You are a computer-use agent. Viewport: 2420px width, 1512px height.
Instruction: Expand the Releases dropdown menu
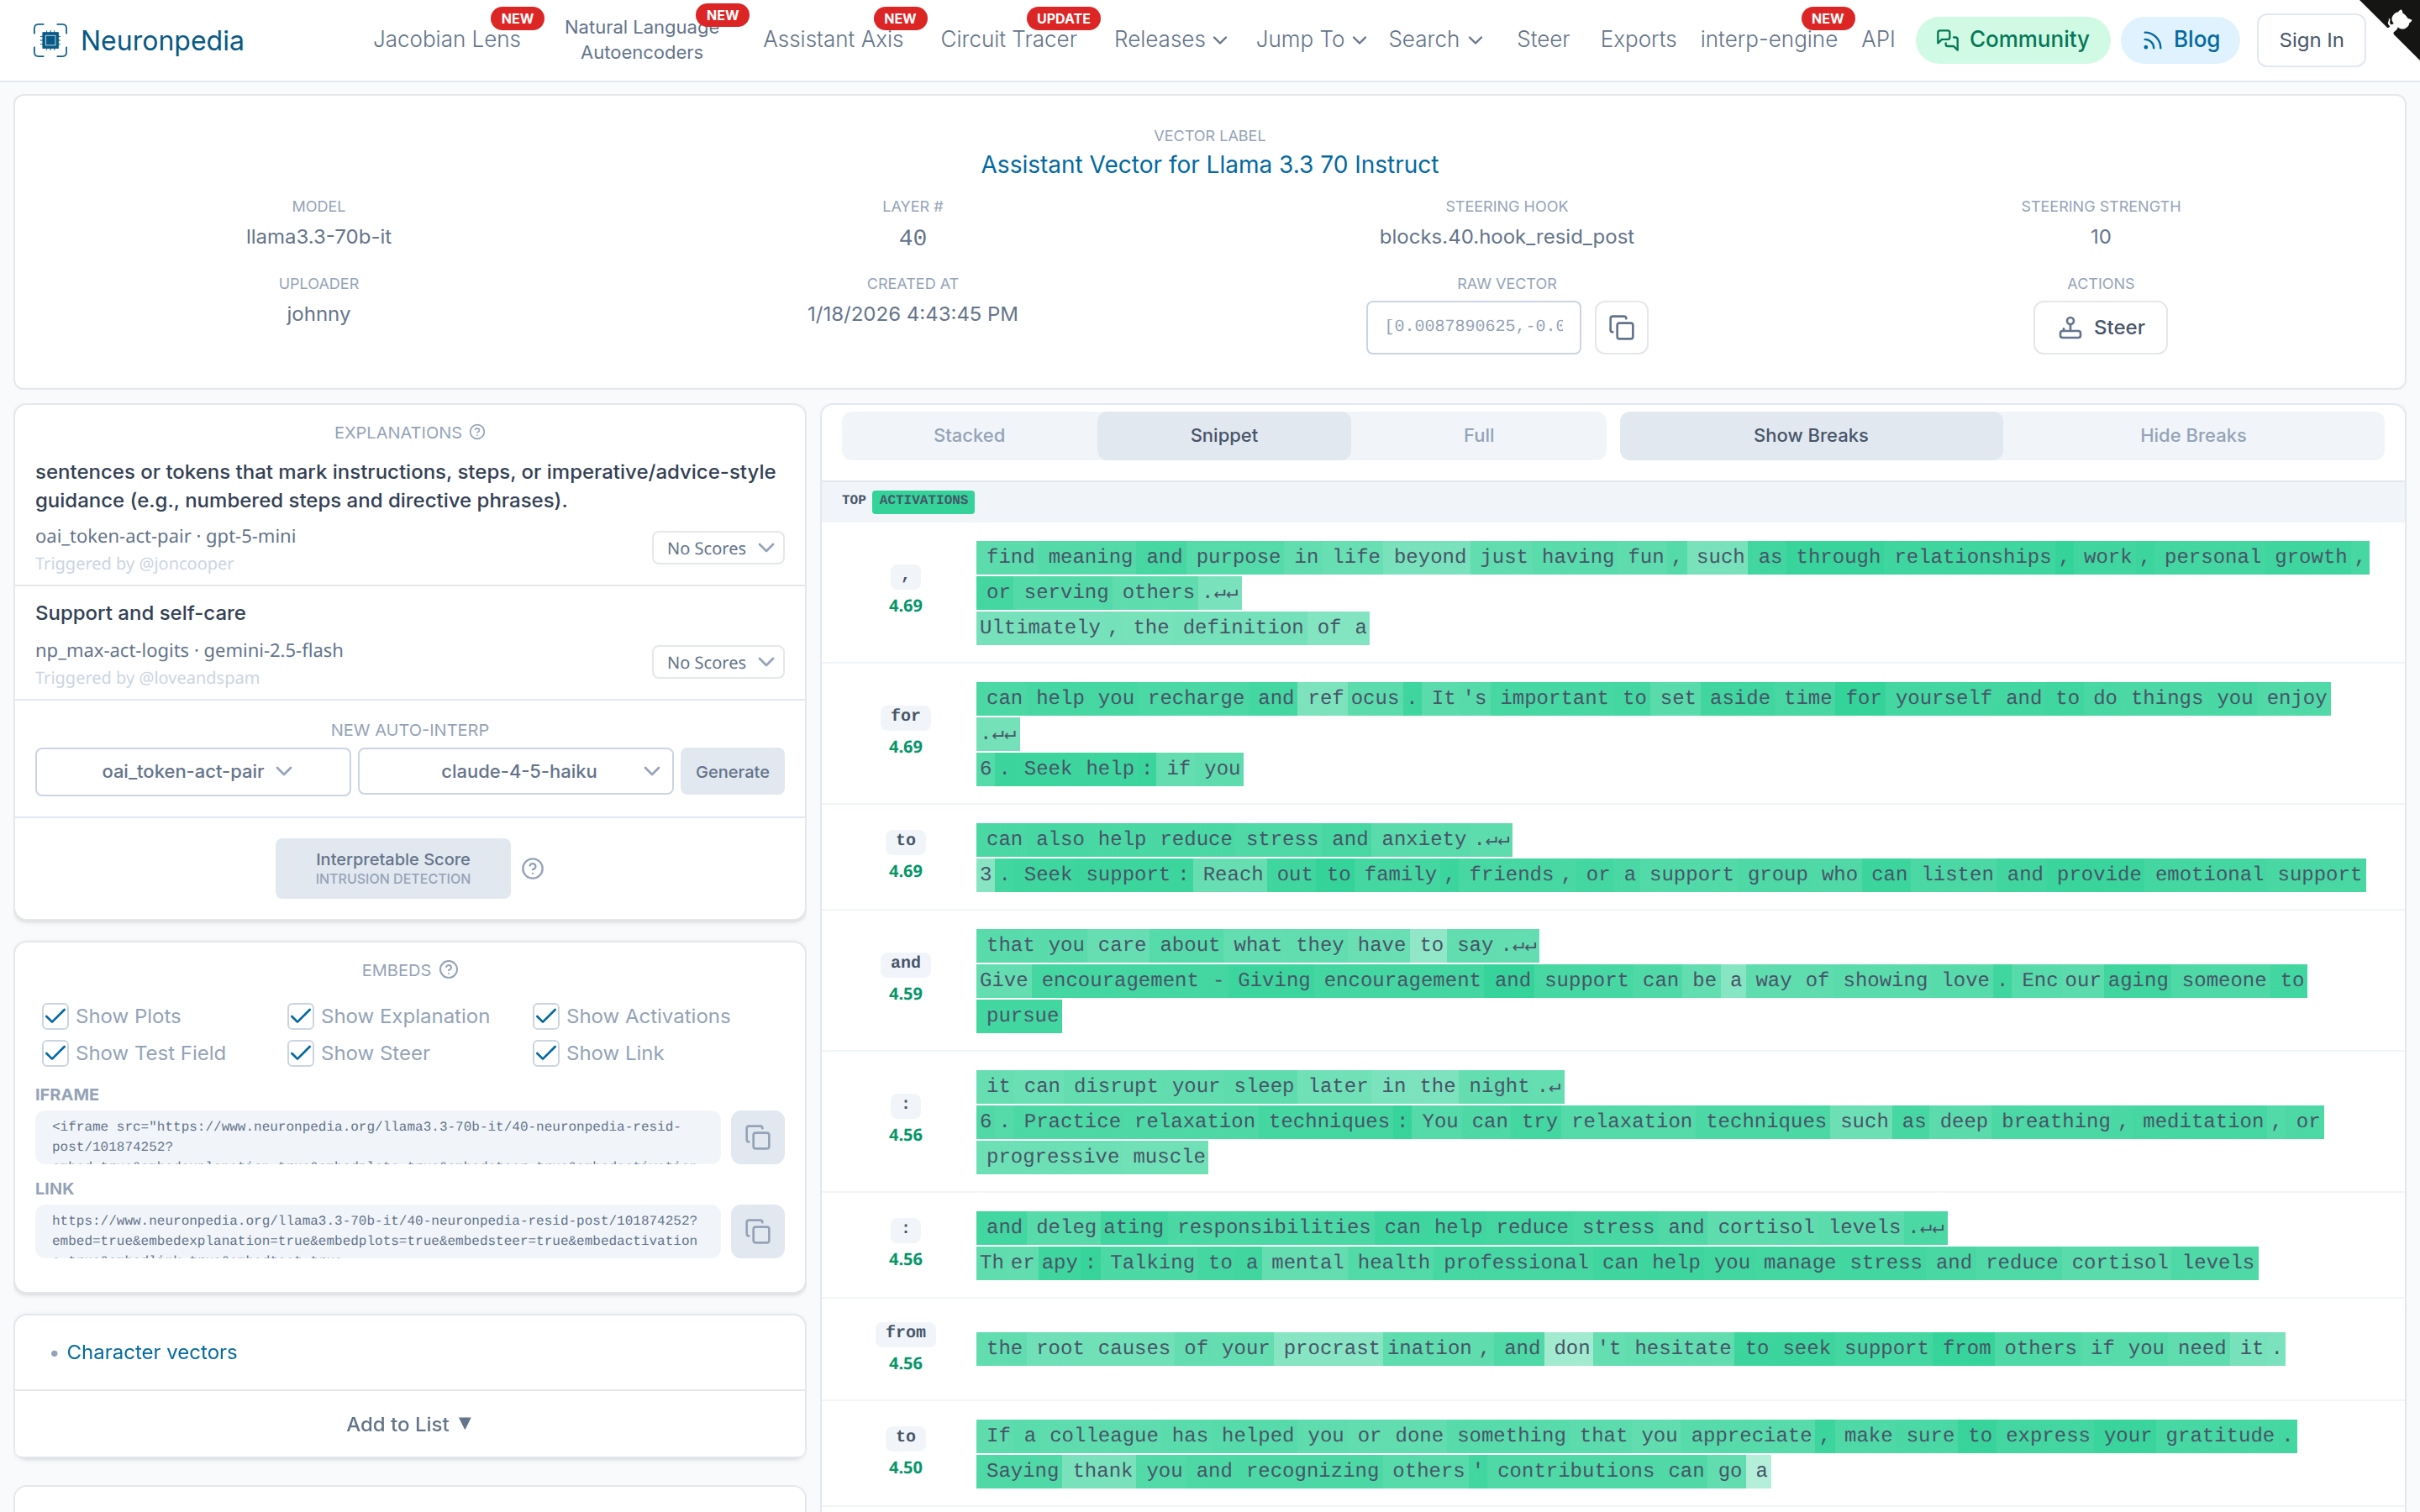click(1170, 40)
